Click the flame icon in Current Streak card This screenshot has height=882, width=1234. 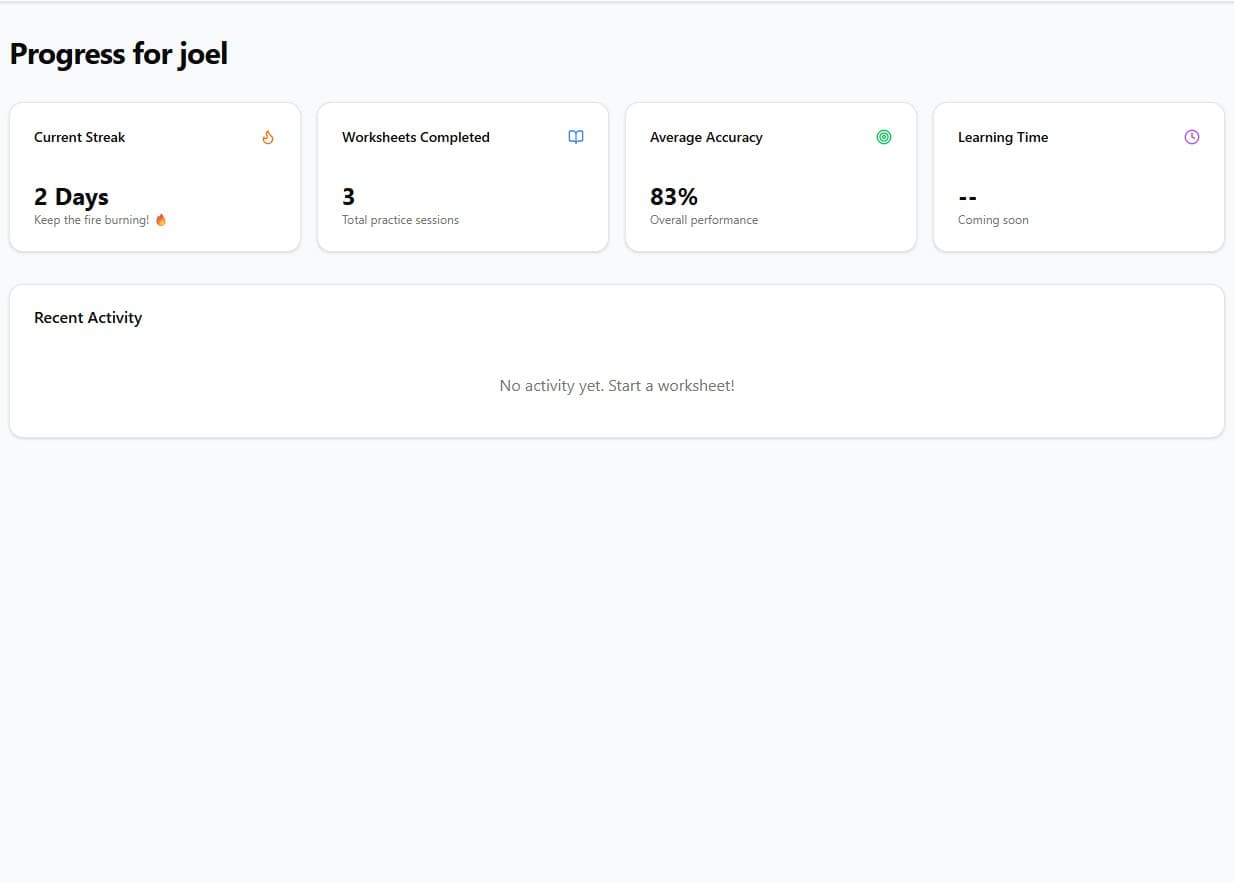267,138
